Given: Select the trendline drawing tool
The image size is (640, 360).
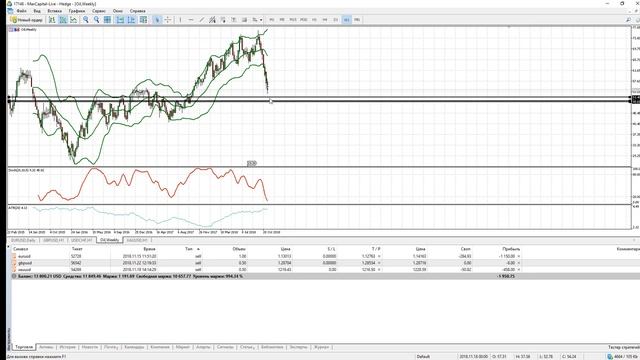Looking at the screenshot, I should (x=202, y=20).
